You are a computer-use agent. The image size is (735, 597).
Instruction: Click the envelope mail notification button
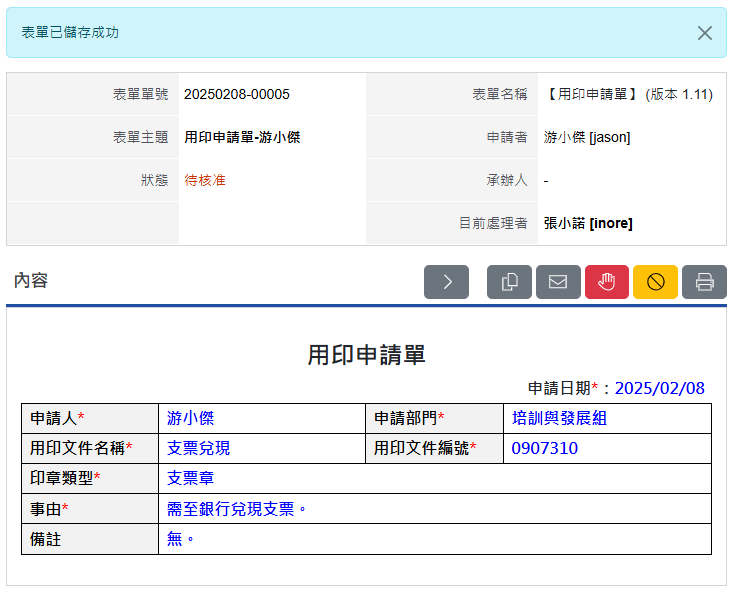(558, 282)
